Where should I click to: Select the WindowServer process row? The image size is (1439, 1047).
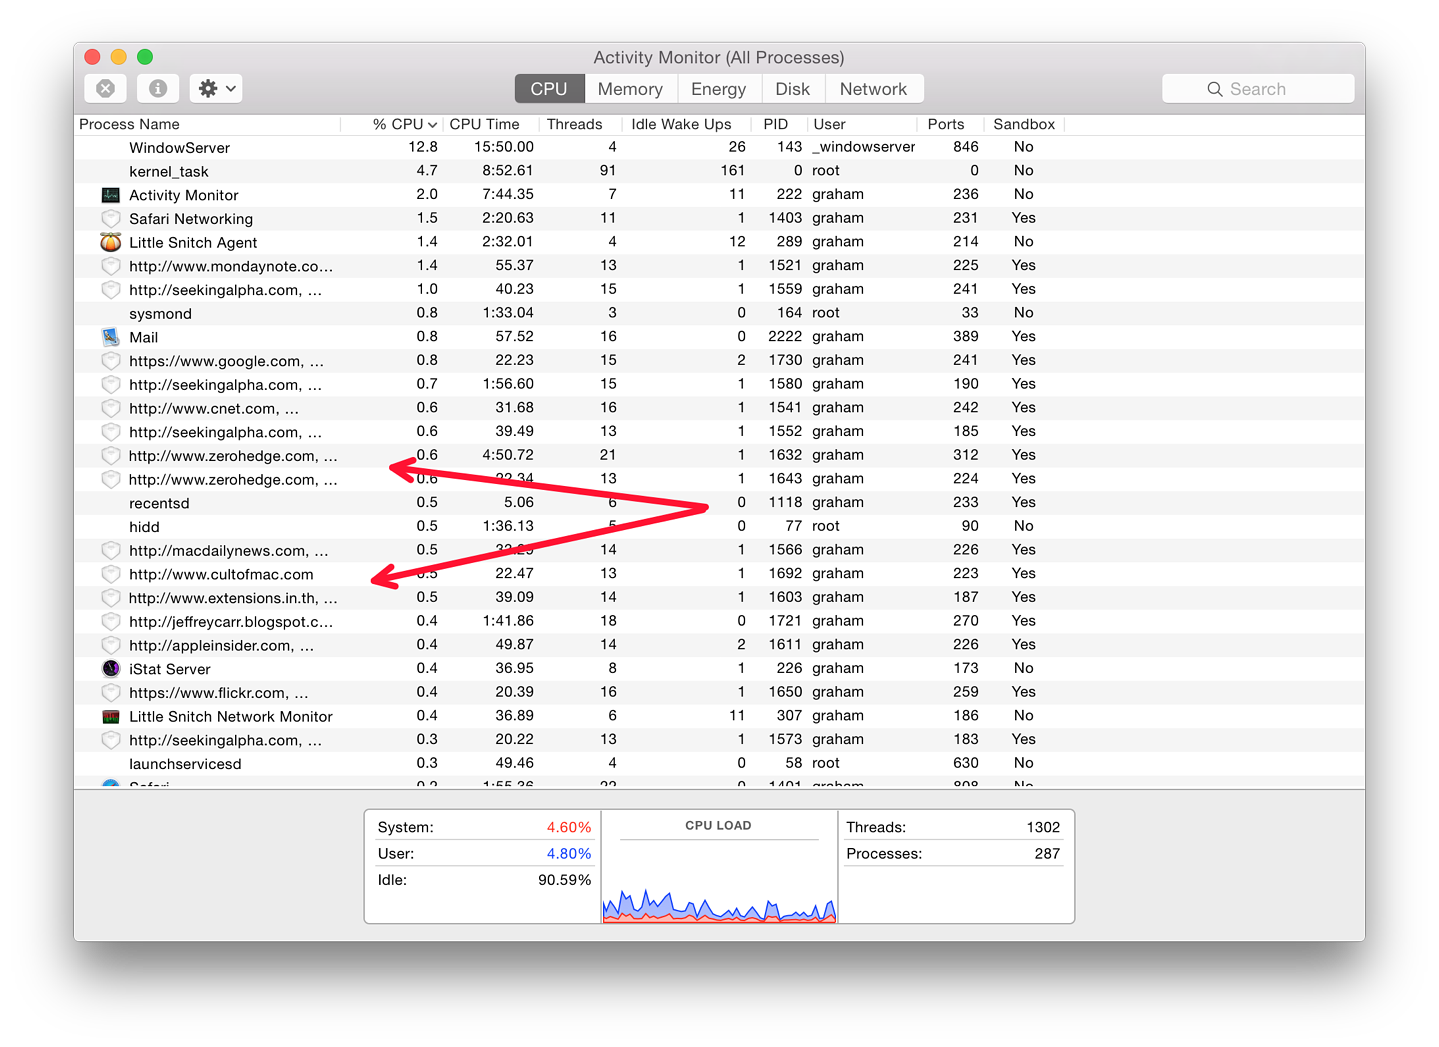tap(719, 147)
